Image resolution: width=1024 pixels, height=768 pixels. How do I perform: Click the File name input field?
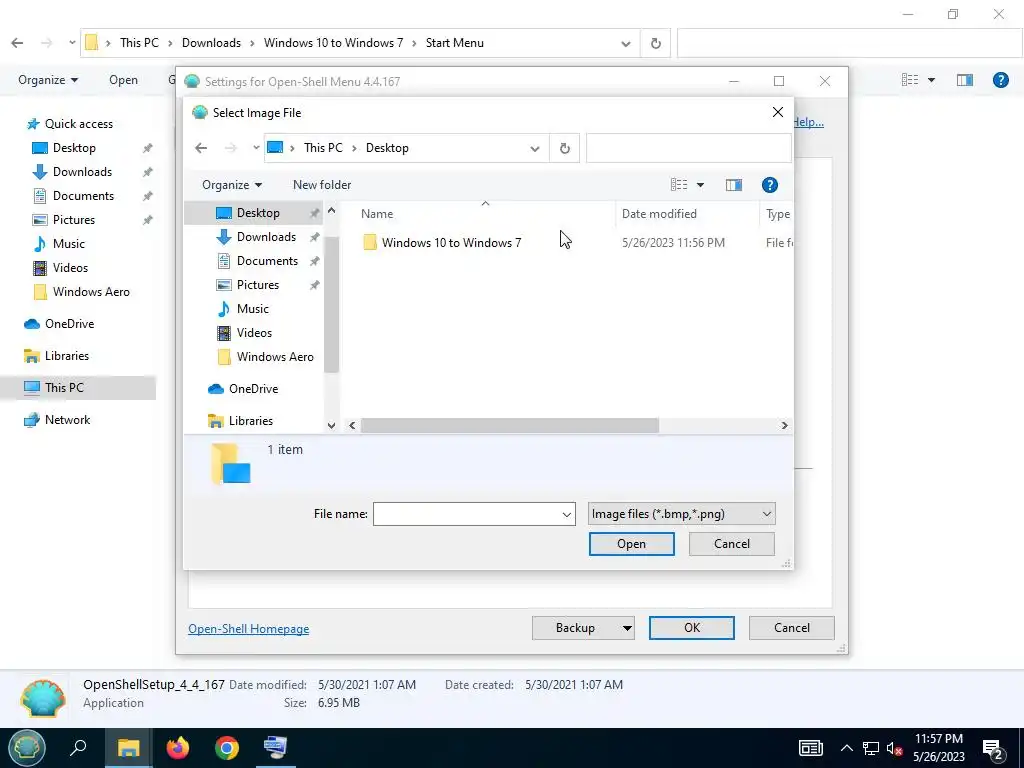click(466, 514)
